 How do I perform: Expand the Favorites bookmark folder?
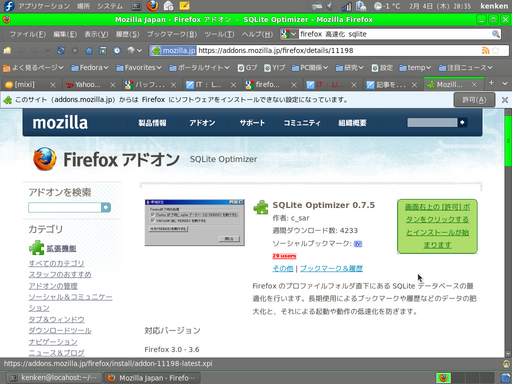(x=139, y=68)
